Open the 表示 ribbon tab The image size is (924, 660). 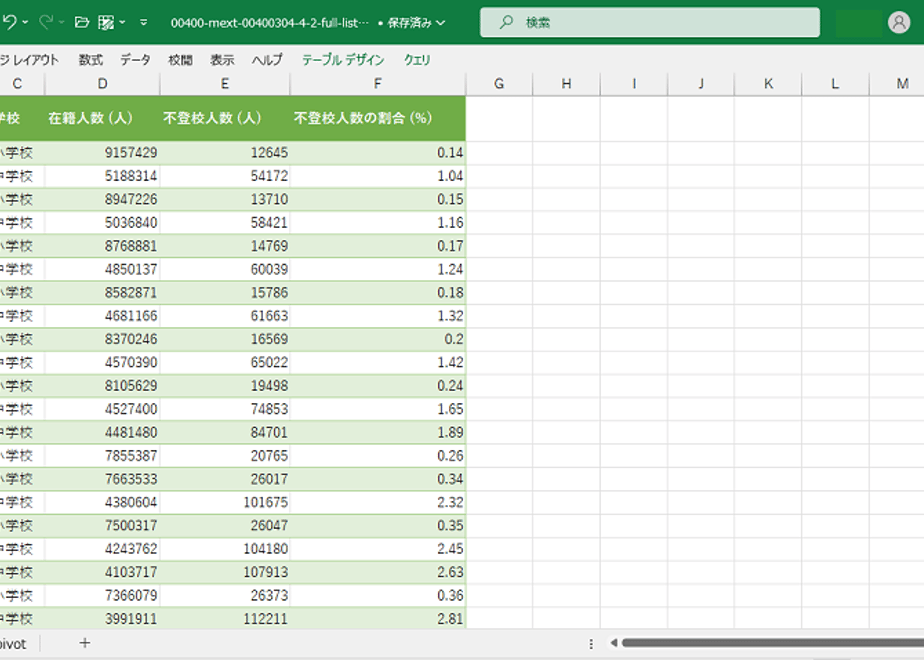[222, 60]
